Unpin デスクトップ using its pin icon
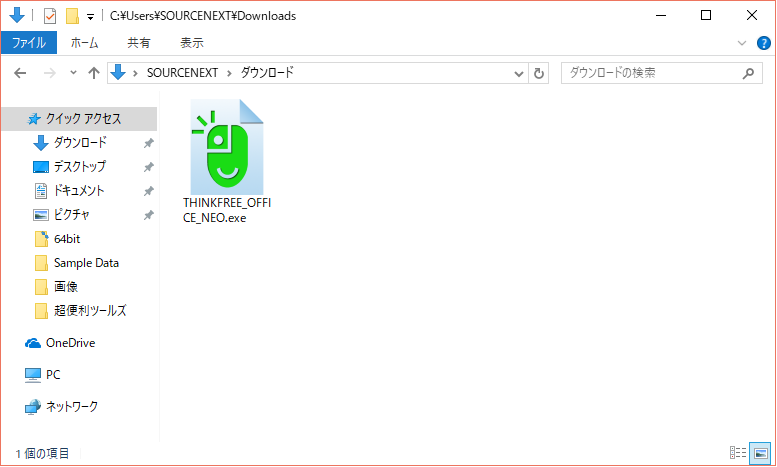This screenshot has height=467, width=777. (148, 167)
